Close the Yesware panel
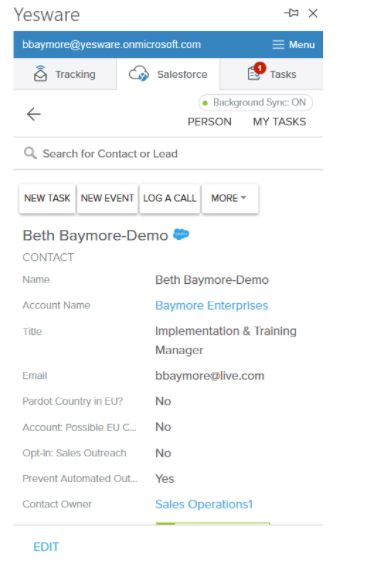 tap(313, 13)
